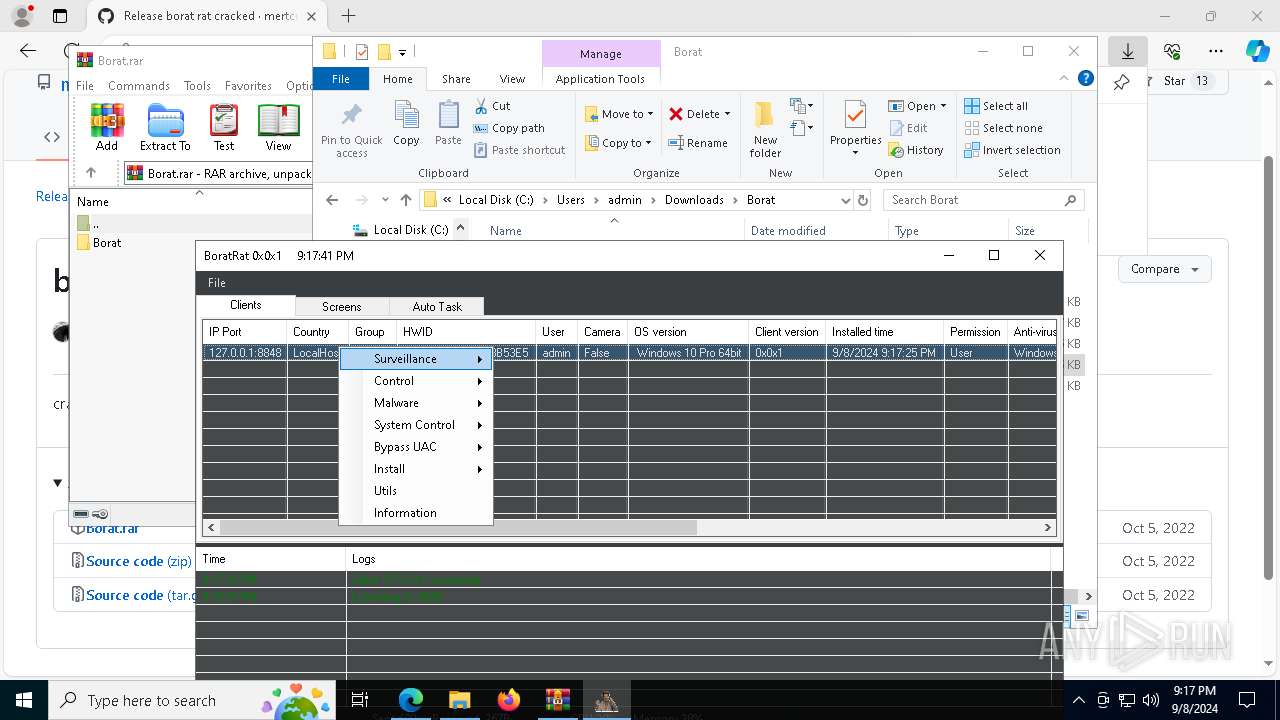This screenshot has height=720, width=1280.
Task: Click Paste shortcut in ribbon
Action: [519, 150]
